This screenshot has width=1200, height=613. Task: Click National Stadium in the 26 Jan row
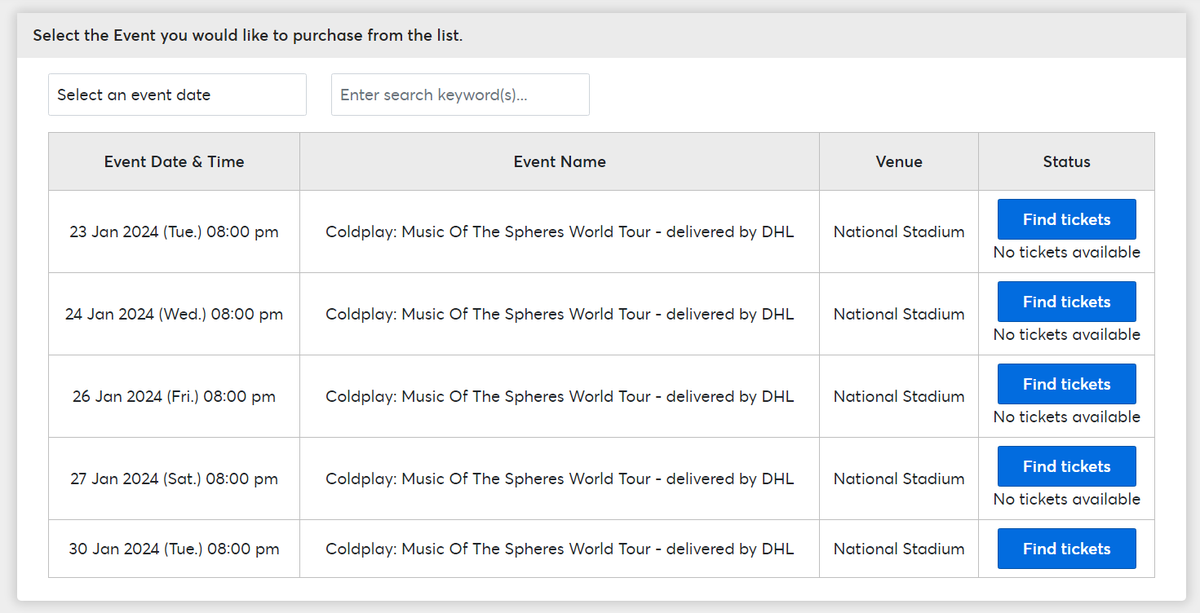(x=899, y=396)
